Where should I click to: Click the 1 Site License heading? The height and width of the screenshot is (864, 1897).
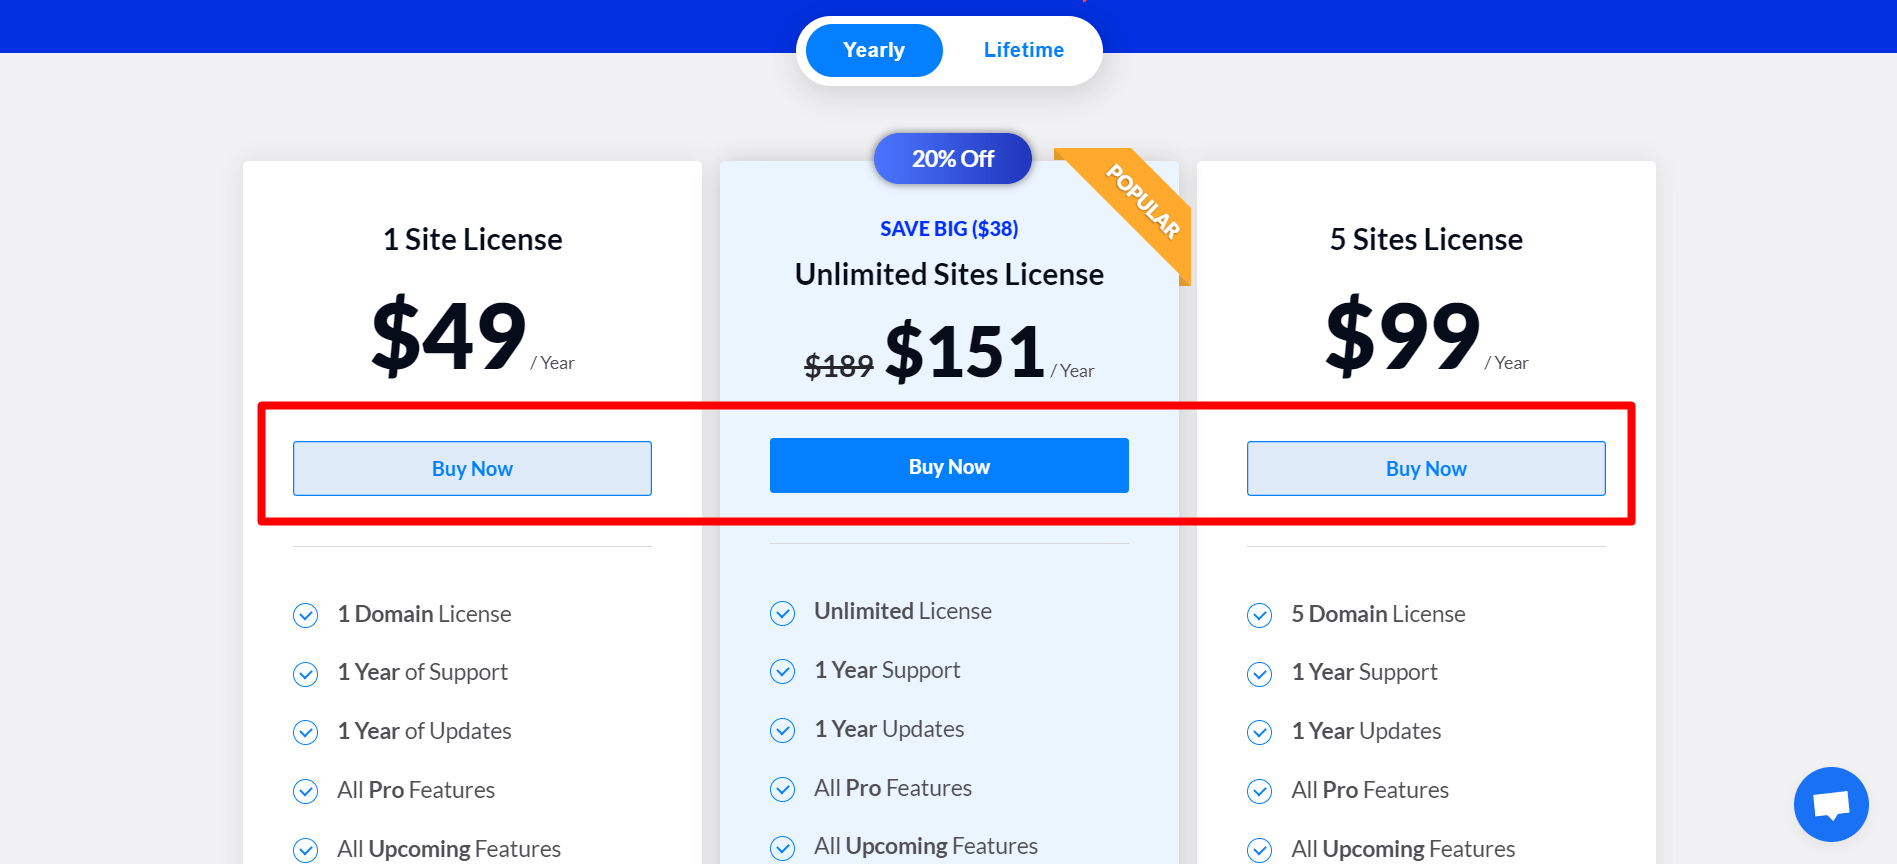click(472, 239)
